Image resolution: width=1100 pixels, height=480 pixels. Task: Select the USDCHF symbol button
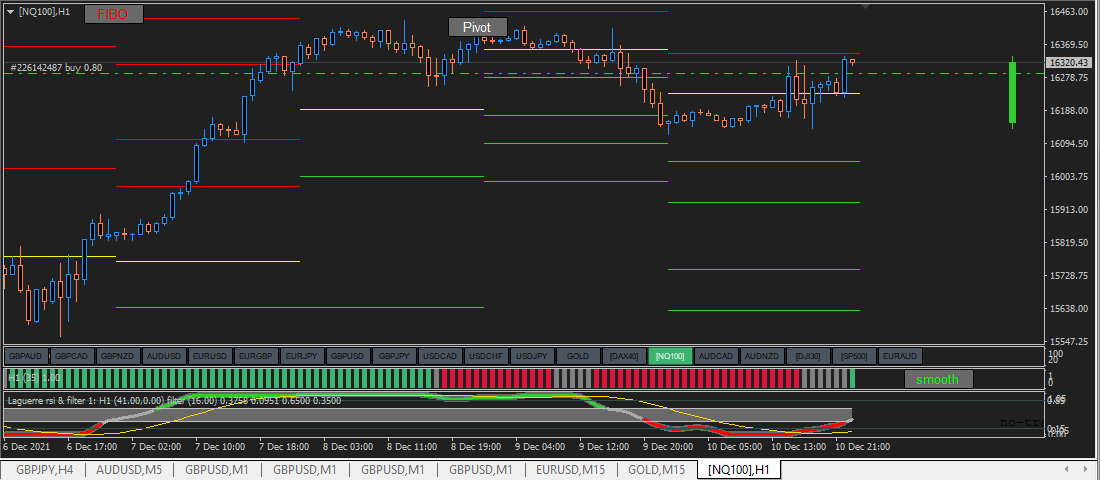[x=486, y=356]
